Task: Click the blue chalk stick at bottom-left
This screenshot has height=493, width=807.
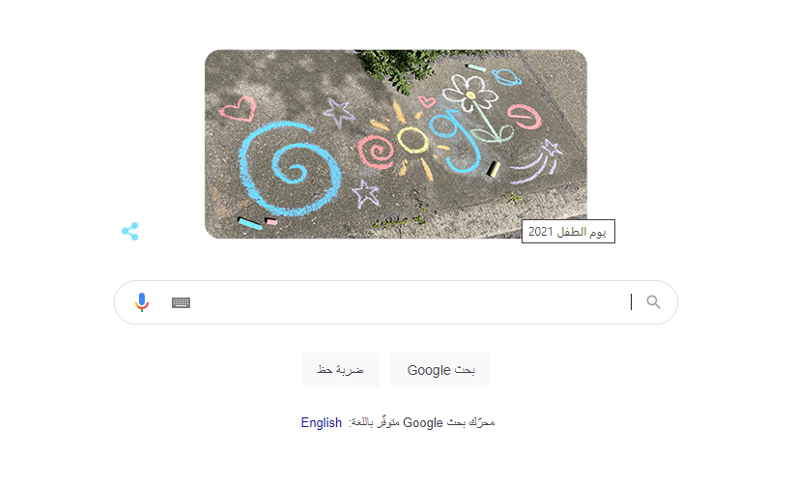Action: tap(250, 223)
